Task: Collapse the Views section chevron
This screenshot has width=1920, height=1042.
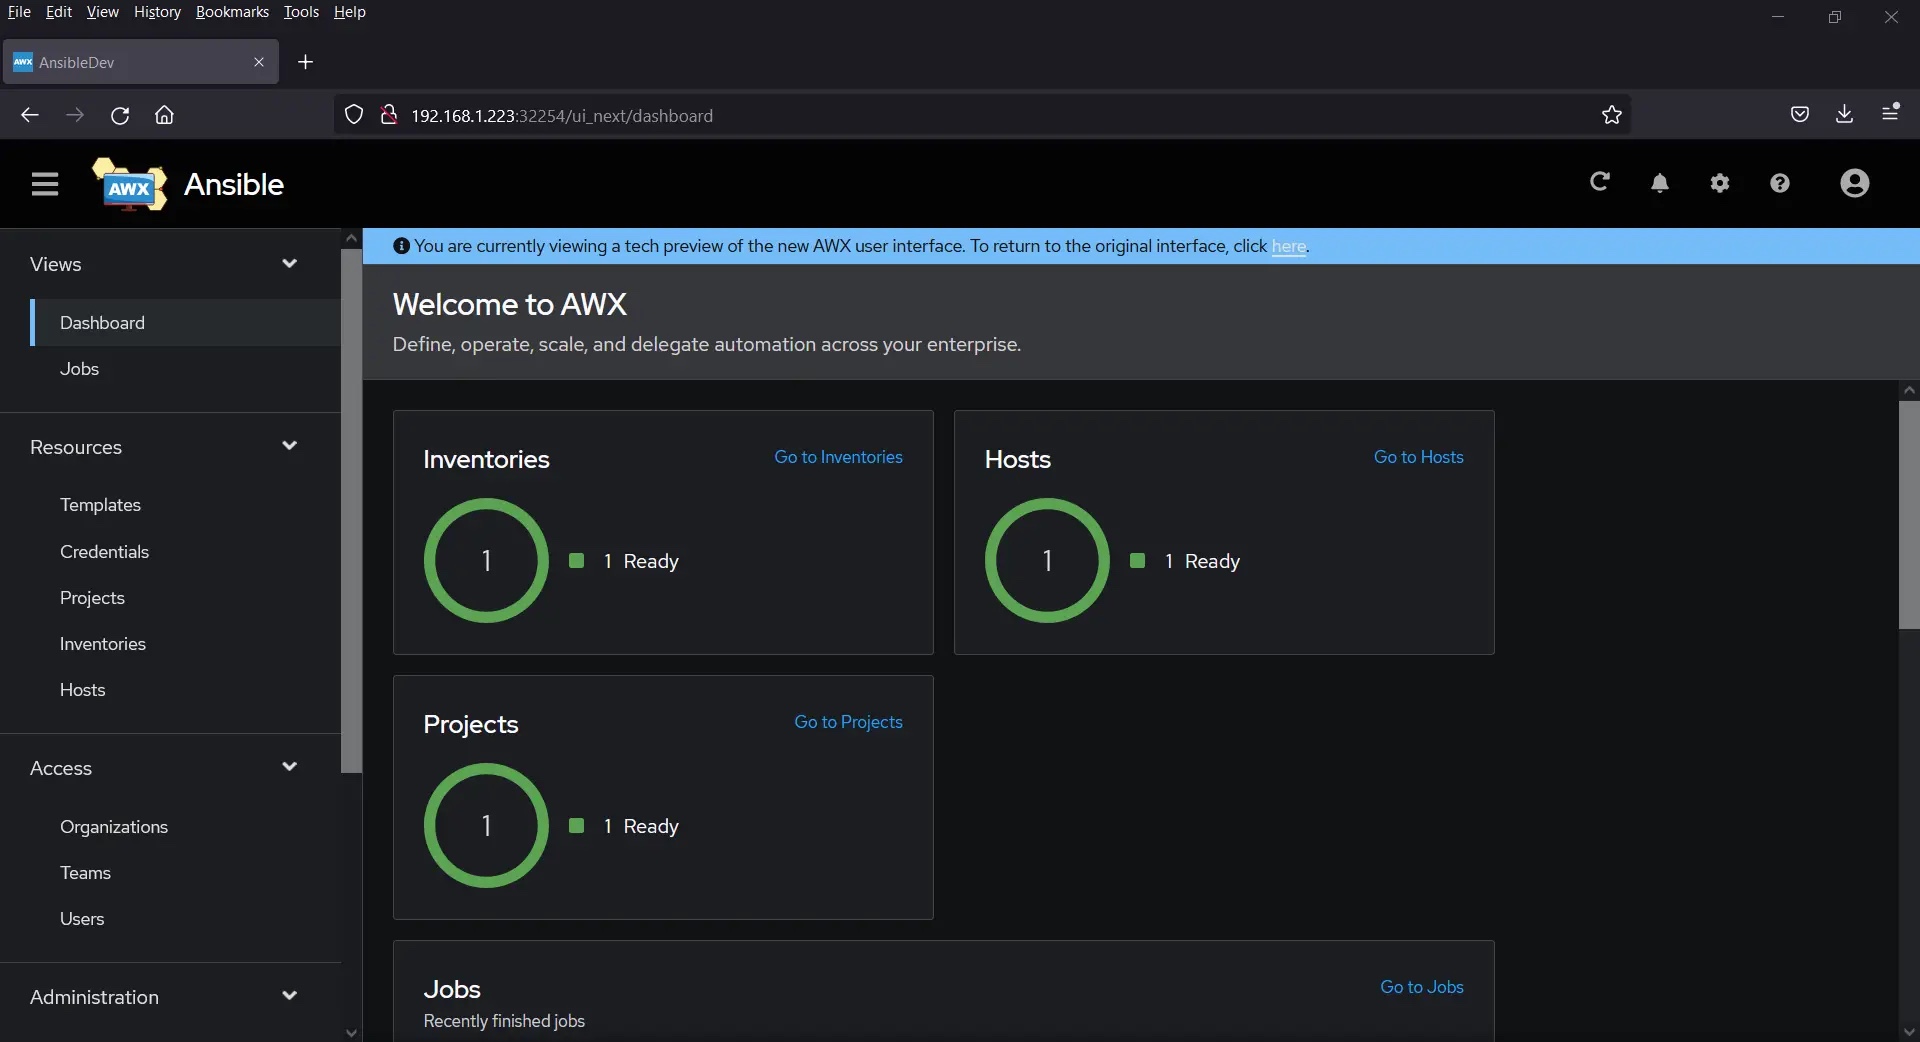Action: (x=290, y=264)
